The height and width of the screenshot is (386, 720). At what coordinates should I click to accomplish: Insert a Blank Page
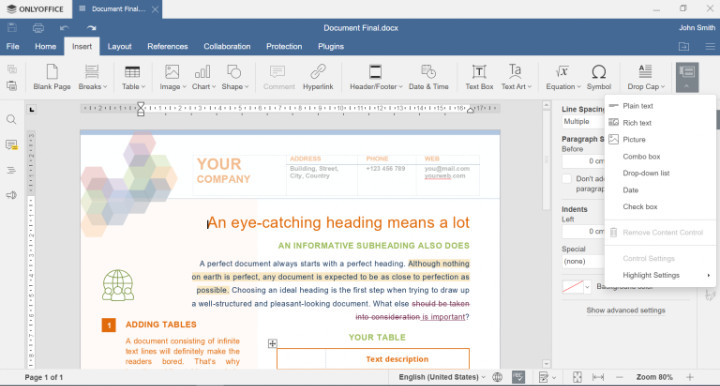point(52,77)
